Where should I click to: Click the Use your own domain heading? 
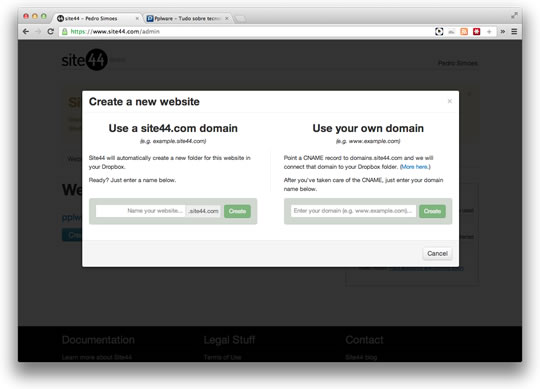tap(368, 128)
